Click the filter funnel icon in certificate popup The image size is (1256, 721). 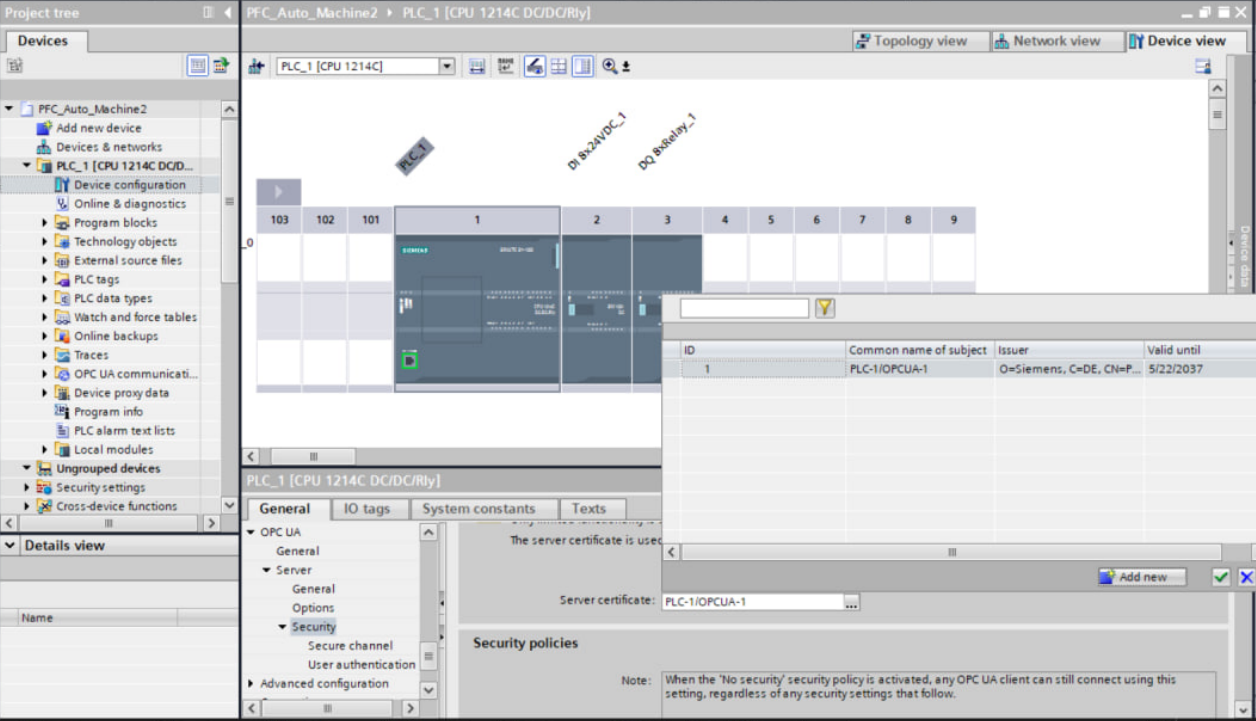click(824, 308)
